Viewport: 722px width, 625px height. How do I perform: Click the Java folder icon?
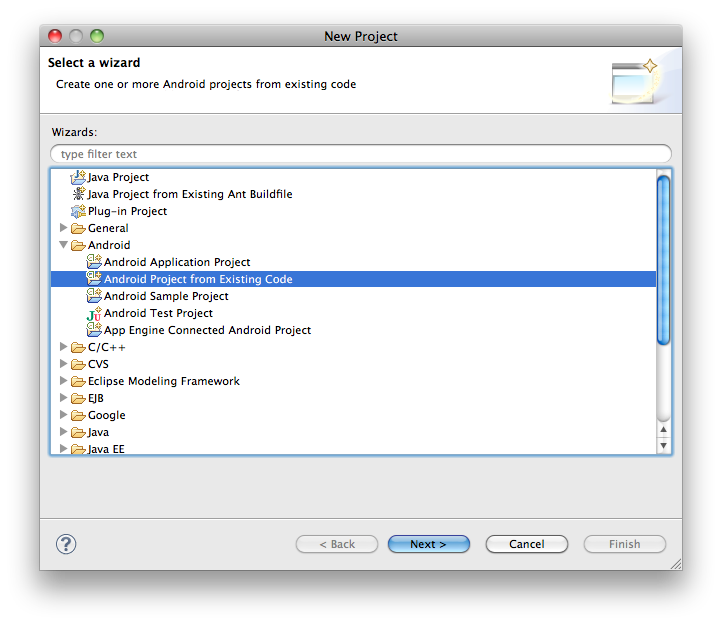tap(78, 433)
